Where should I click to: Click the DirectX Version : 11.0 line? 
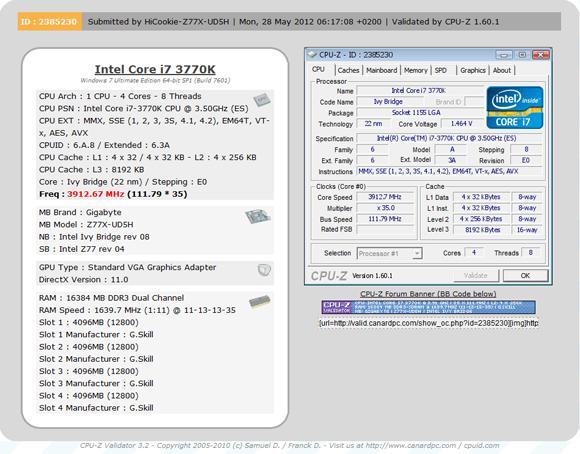(84, 280)
